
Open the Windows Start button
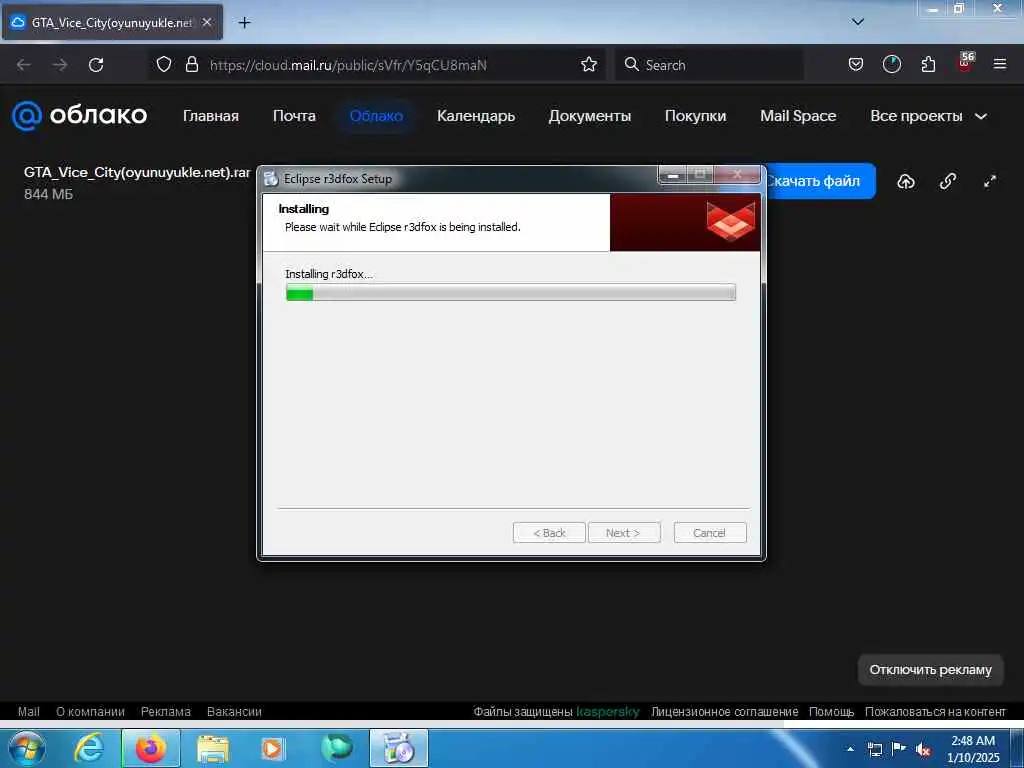27,748
